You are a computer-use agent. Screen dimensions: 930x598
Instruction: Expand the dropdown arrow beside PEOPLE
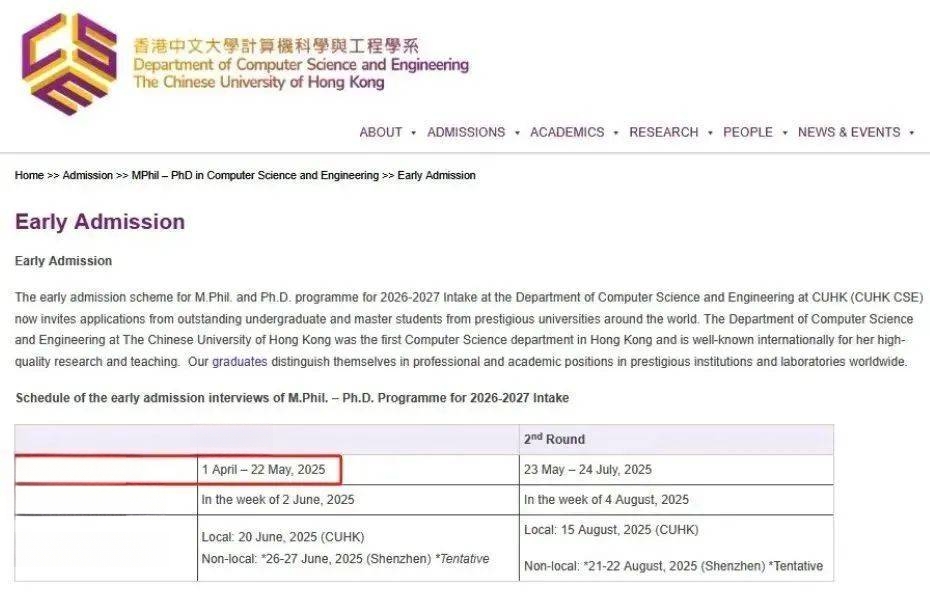(785, 133)
